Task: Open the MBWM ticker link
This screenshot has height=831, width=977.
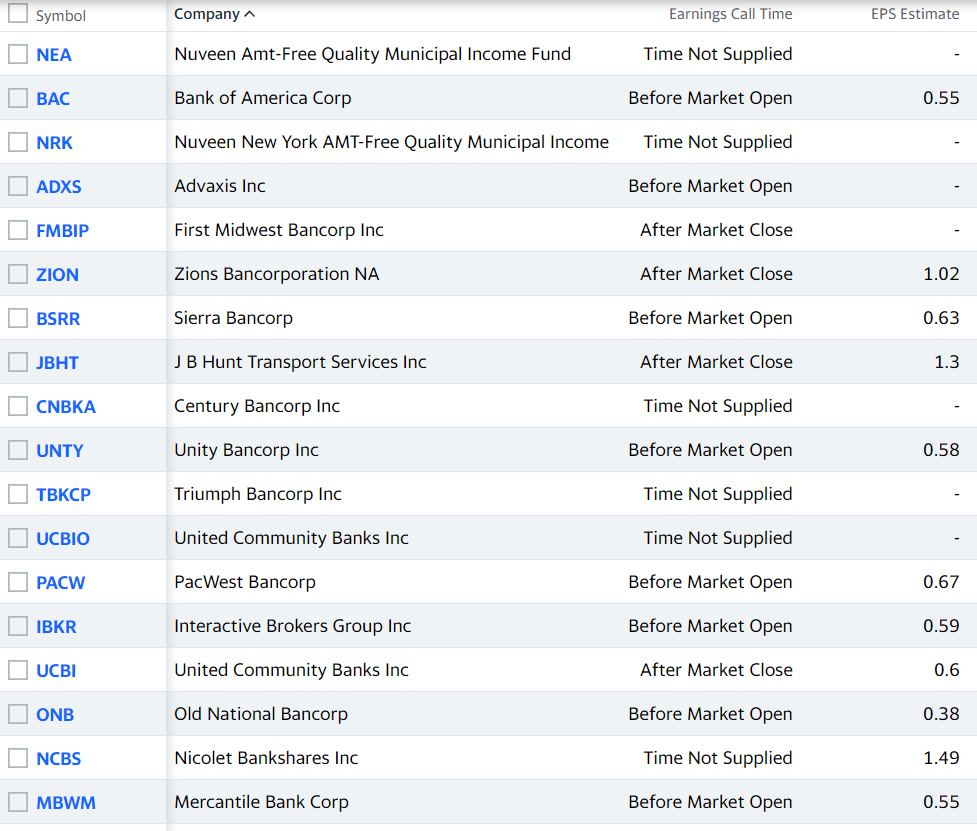Action: click(x=66, y=802)
